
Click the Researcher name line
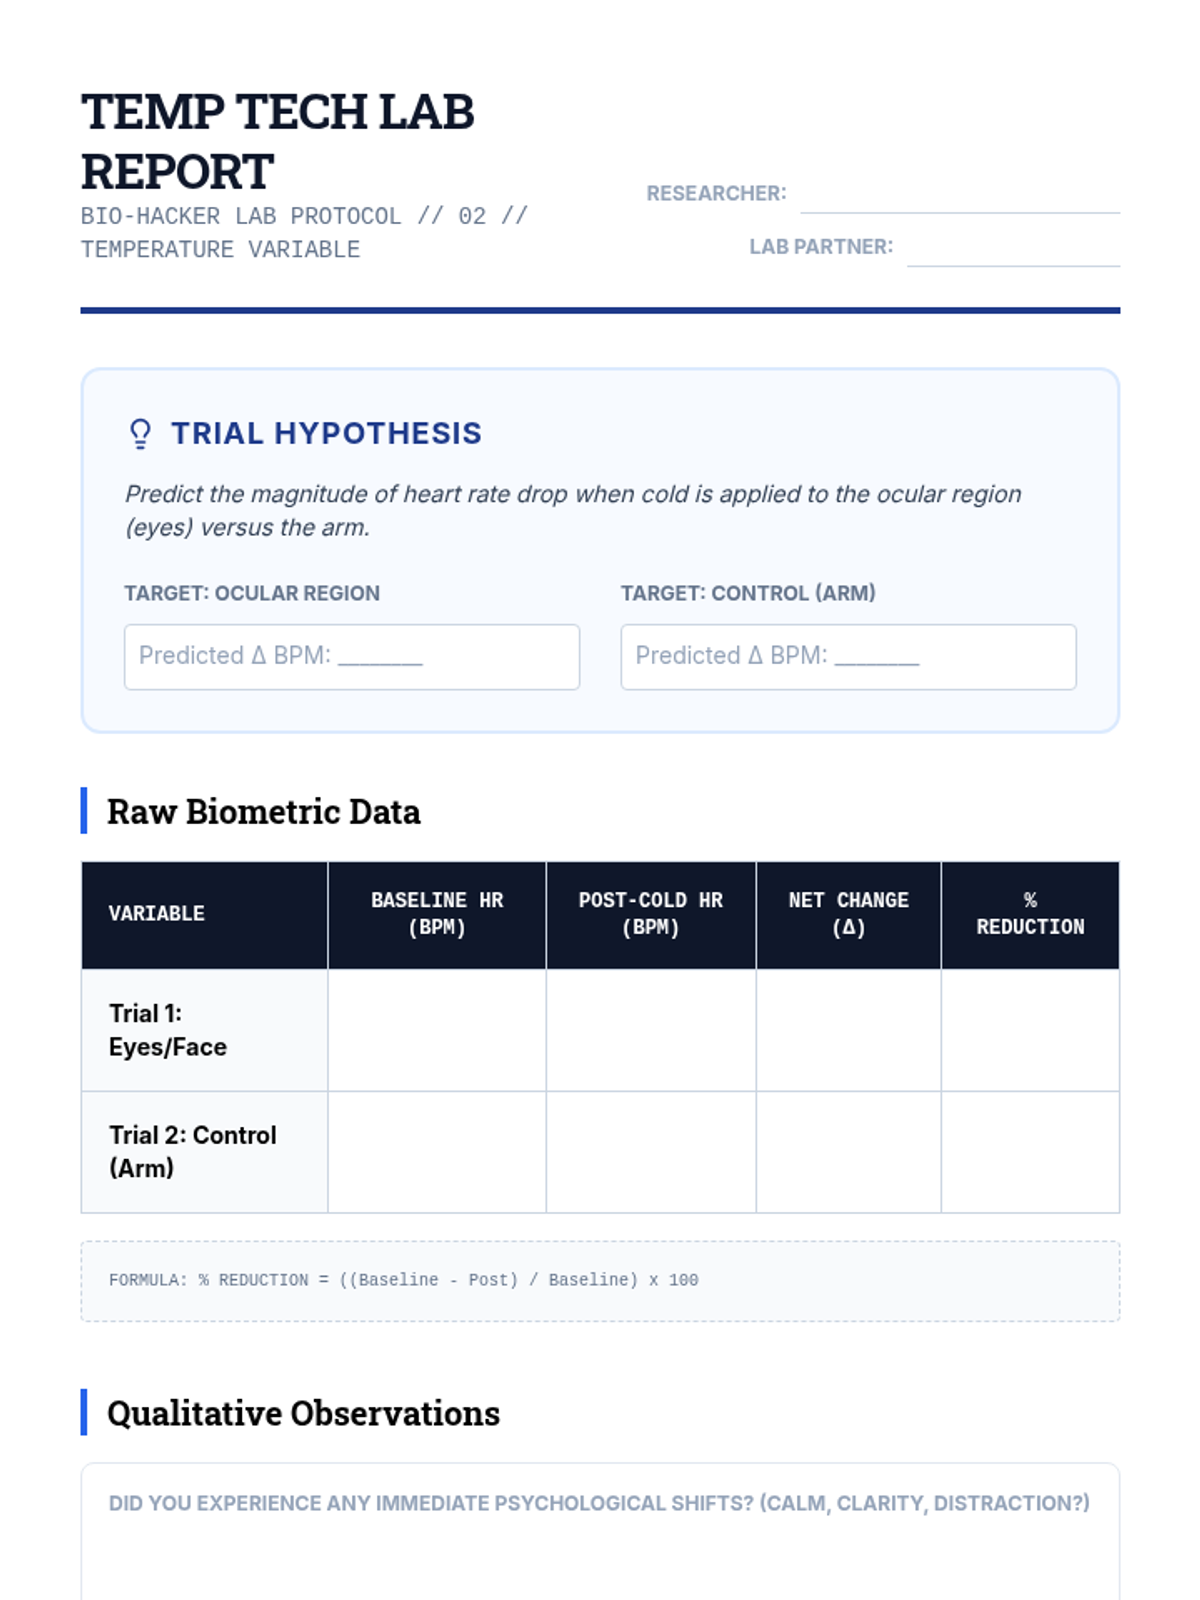pos(959,198)
